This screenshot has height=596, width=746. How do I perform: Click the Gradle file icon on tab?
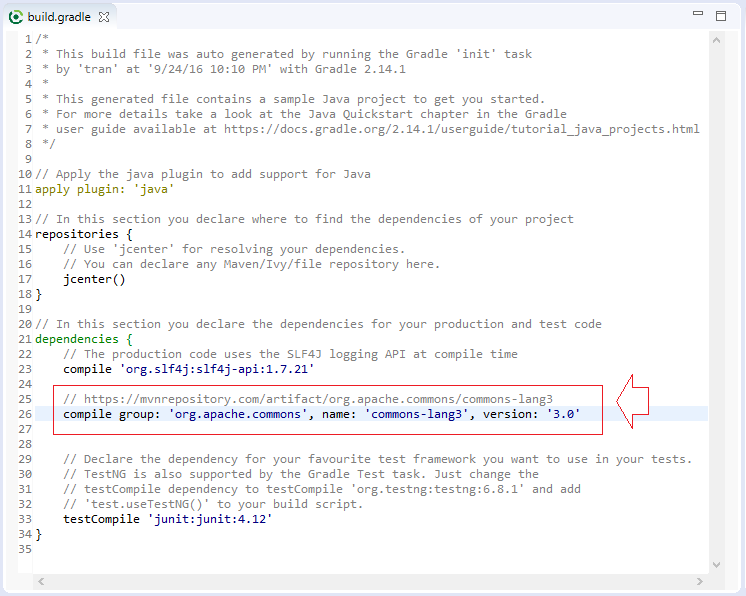click(16, 17)
